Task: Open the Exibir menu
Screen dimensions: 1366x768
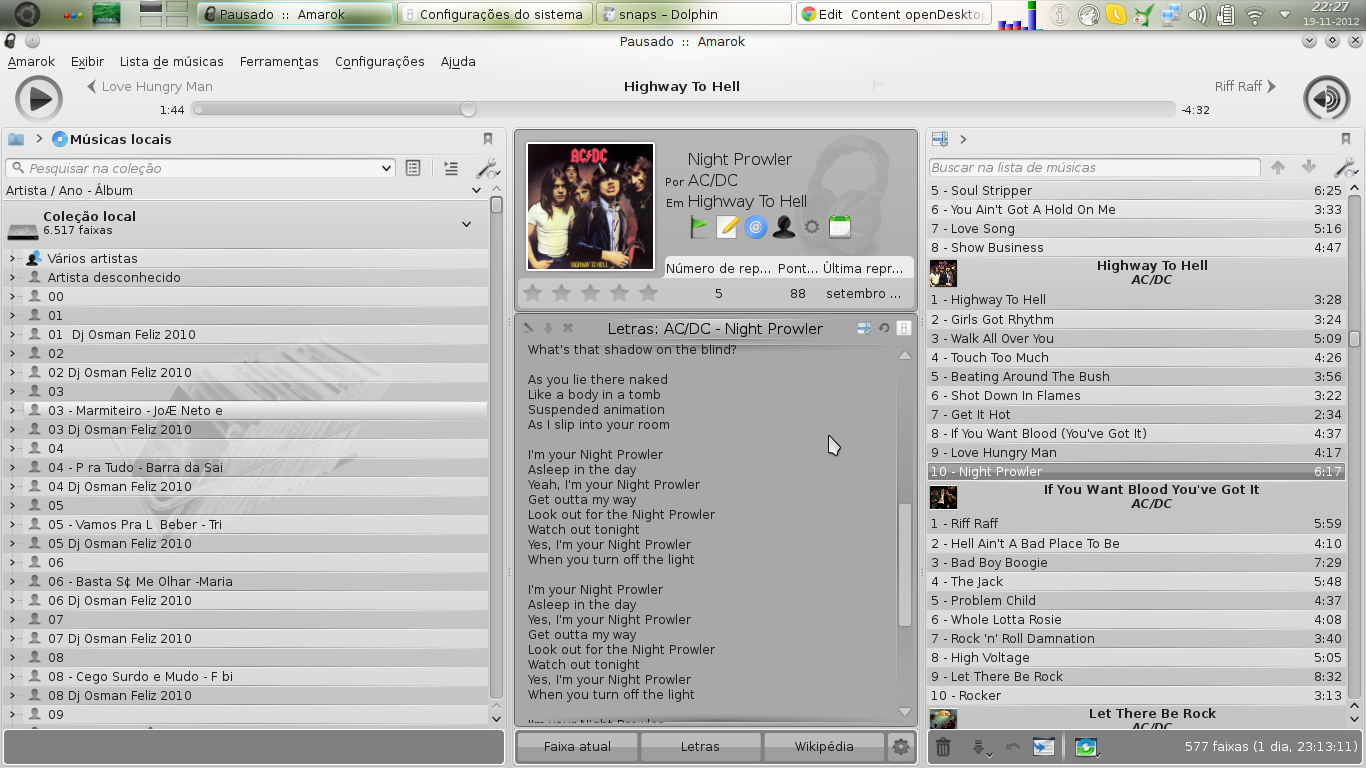Action: click(x=87, y=61)
